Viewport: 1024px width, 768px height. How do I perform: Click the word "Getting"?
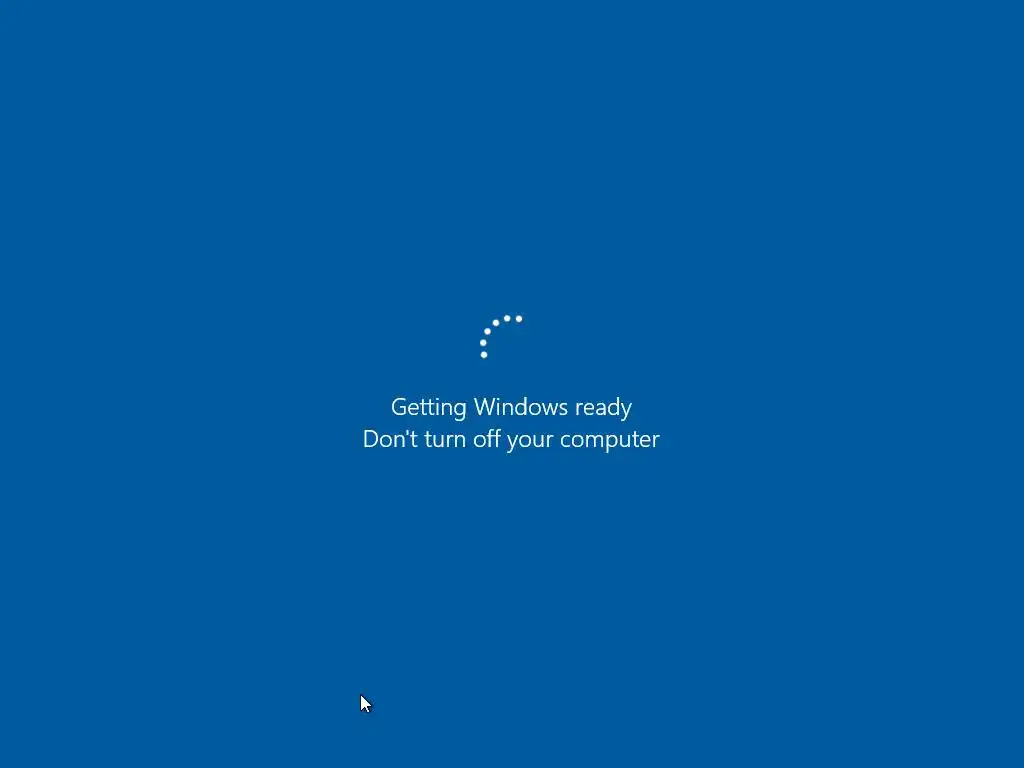(428, 408)
